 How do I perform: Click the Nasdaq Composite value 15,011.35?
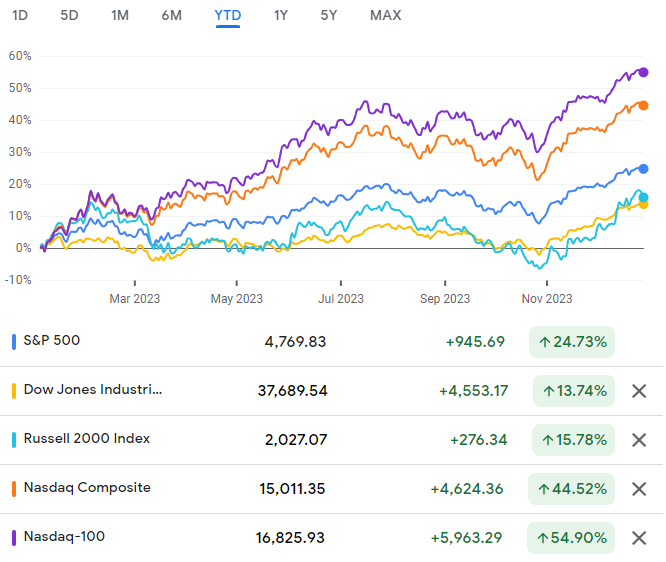292,489
